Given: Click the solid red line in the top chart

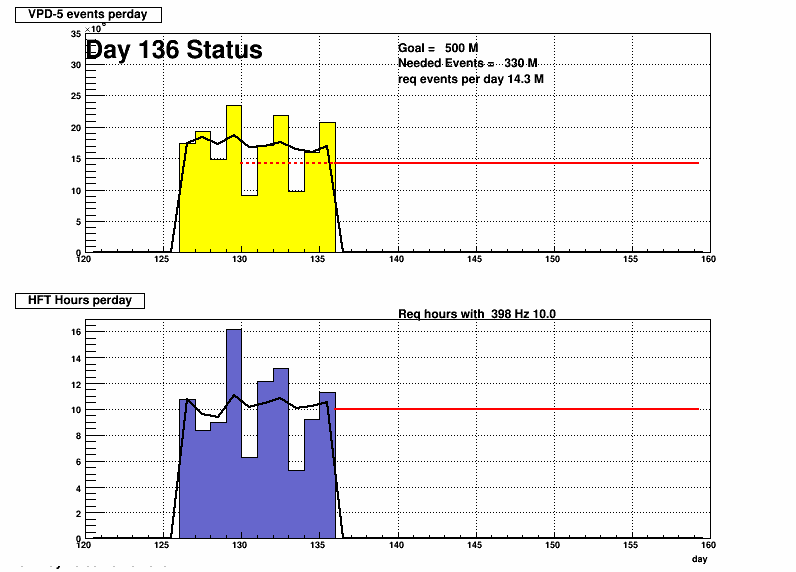Looking at the screenshot, I should [517, 163].
